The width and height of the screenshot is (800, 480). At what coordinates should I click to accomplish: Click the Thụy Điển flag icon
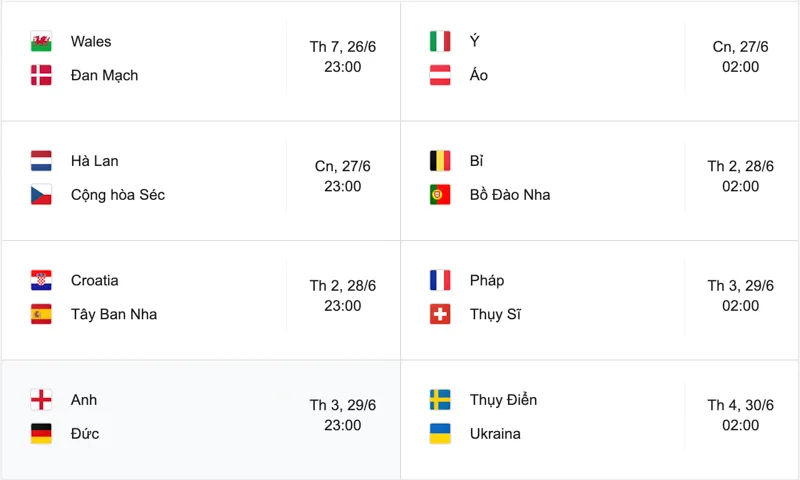tap(440, 400)
